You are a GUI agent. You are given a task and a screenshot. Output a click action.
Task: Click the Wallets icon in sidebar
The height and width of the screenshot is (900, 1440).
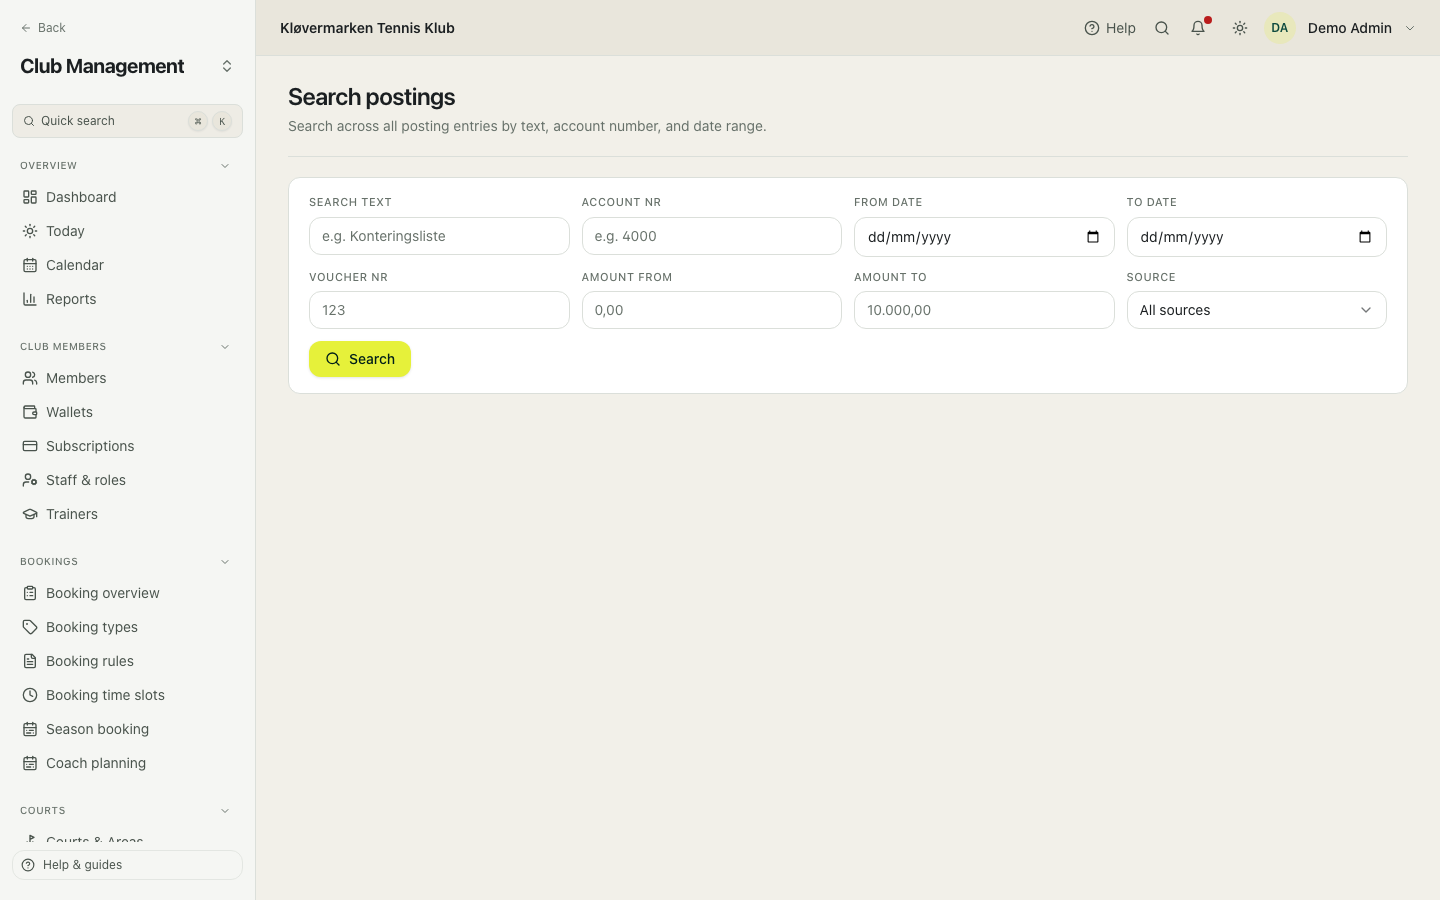(30, 412)
